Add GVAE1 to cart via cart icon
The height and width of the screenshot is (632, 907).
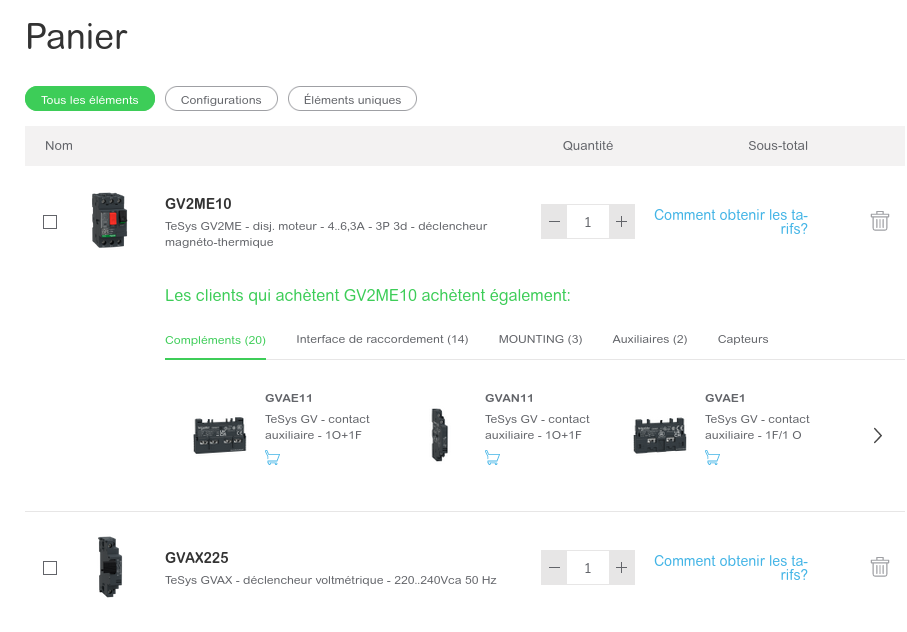pyautogui.click(x=712, y=458)
